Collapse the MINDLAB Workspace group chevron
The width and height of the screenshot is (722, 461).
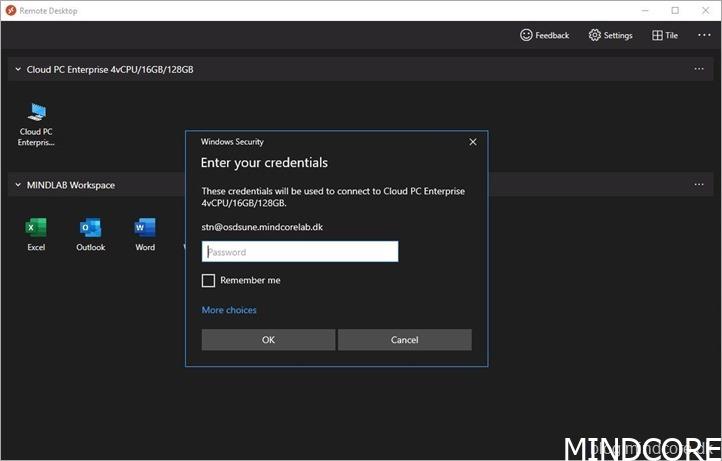pos(17,185)
